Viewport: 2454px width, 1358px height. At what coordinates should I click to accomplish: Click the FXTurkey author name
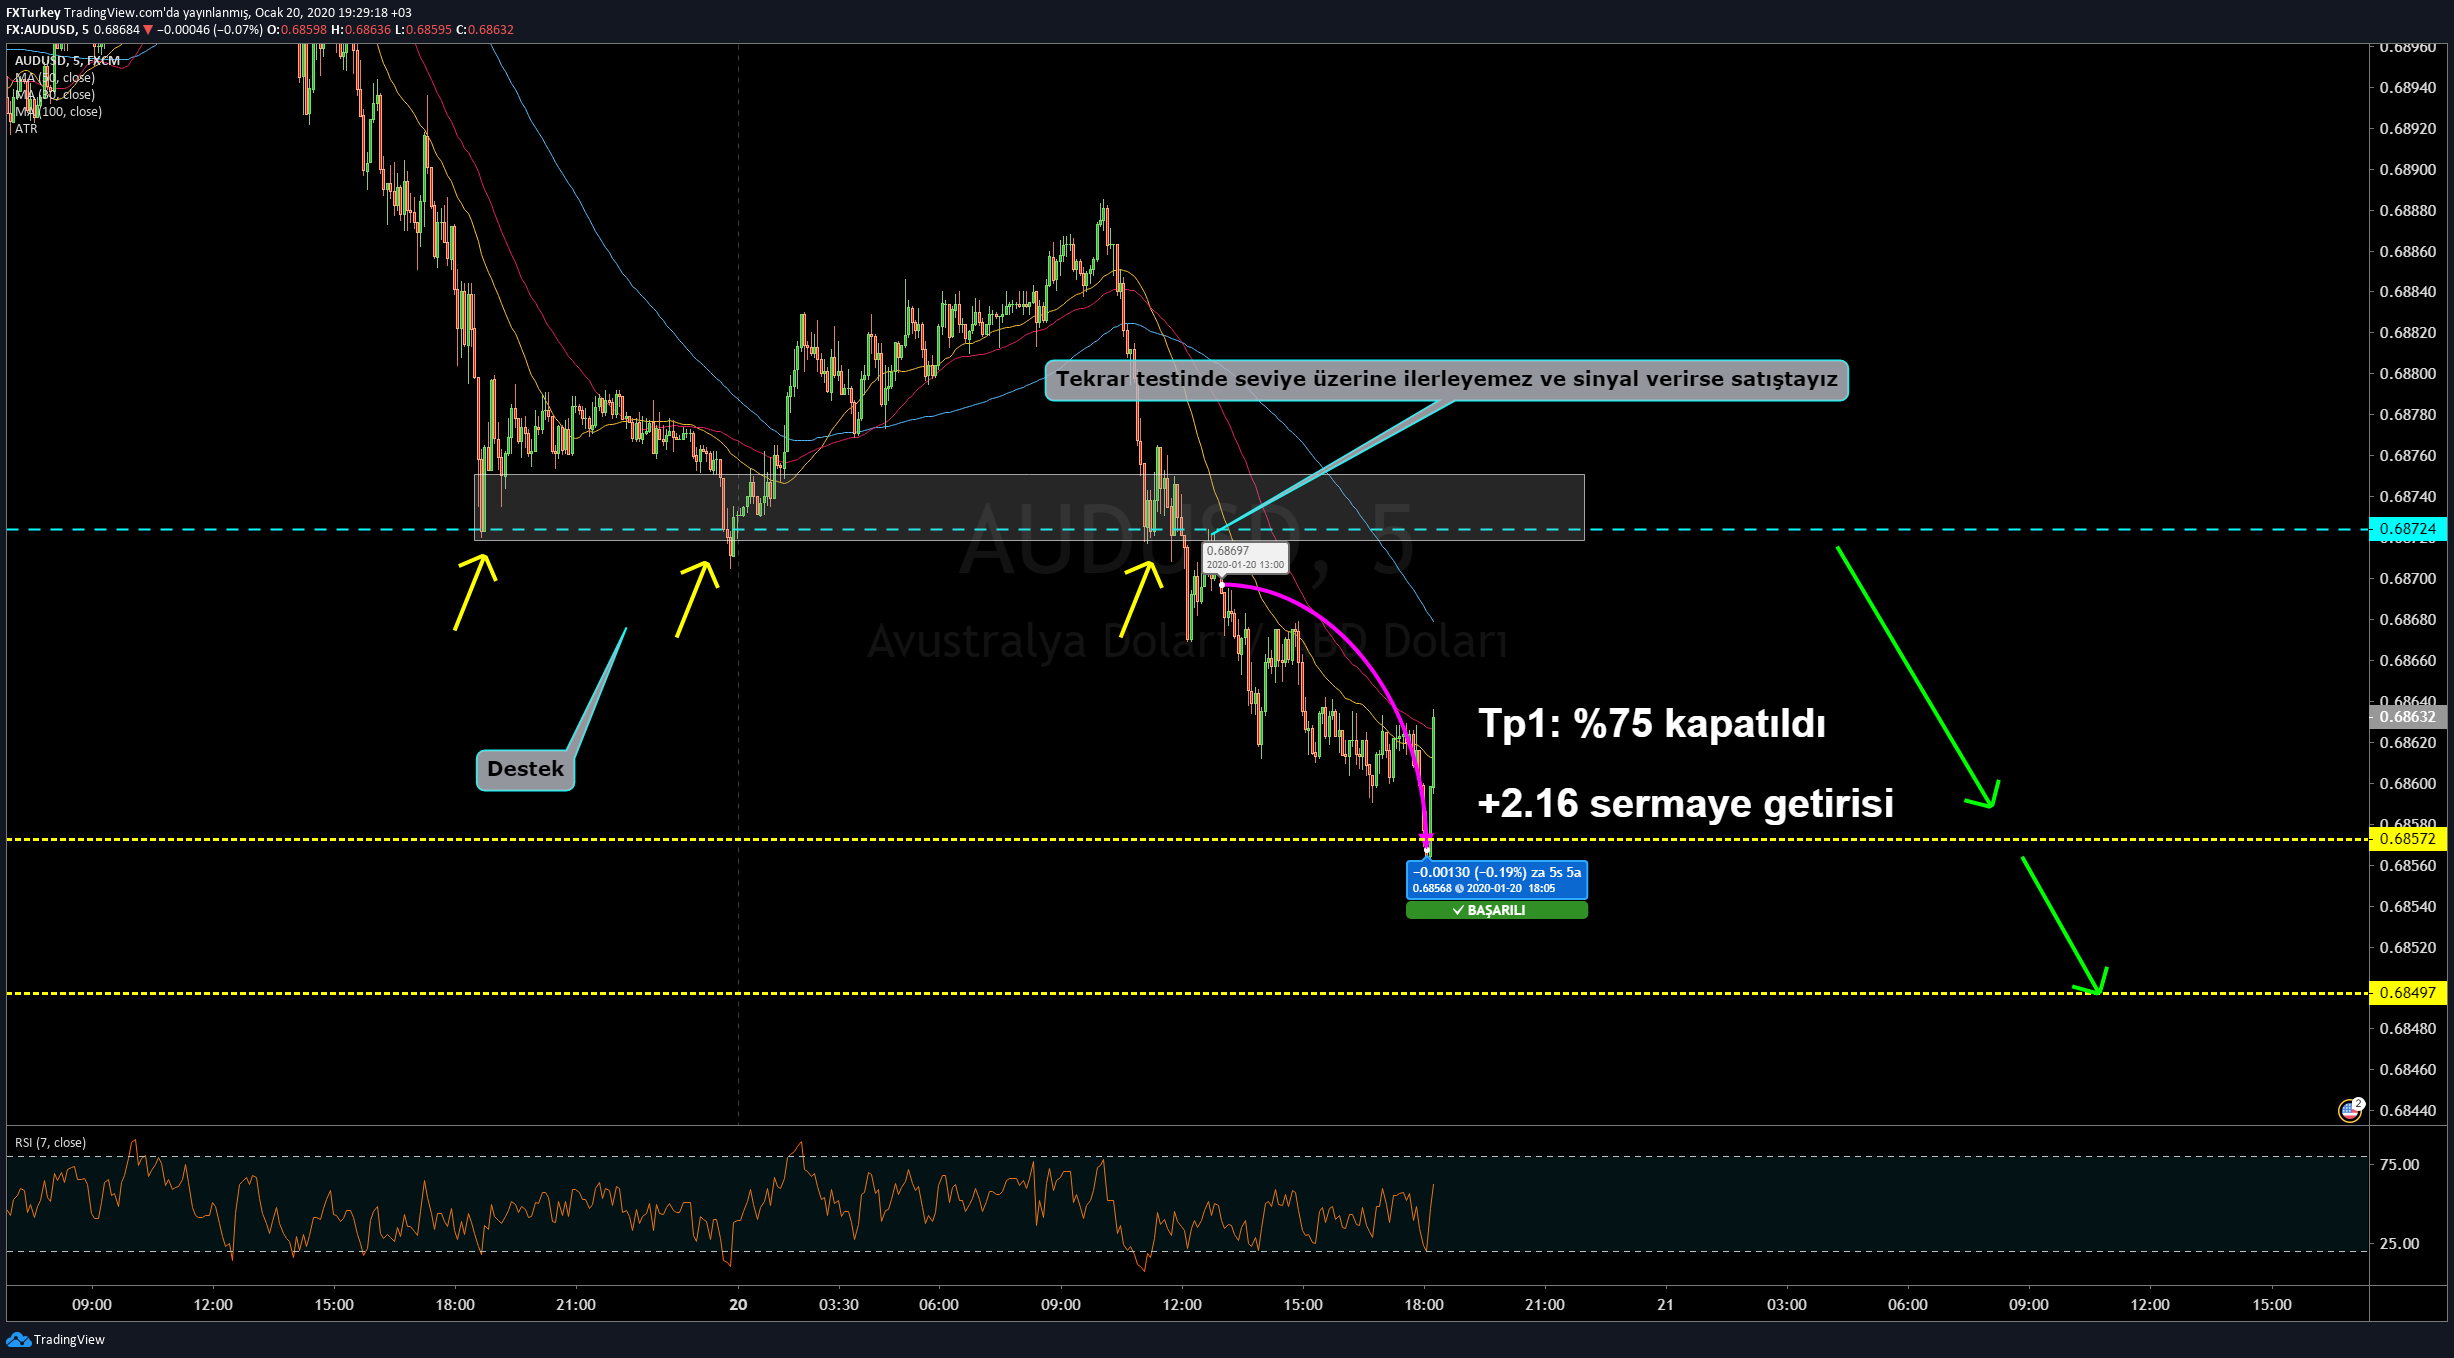click(x=33, y=13)
